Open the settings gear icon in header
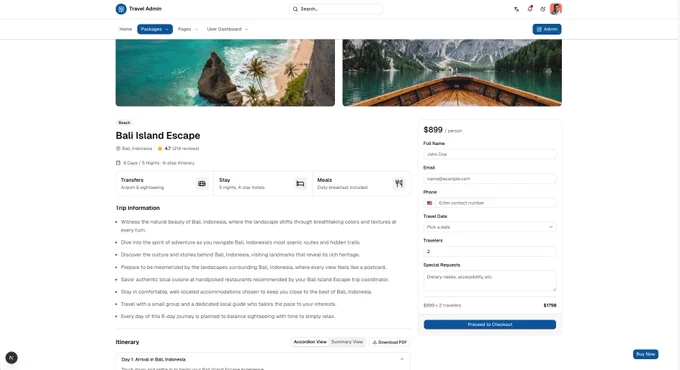Viewport: 680px width, 370px height. tap(543, 9)
